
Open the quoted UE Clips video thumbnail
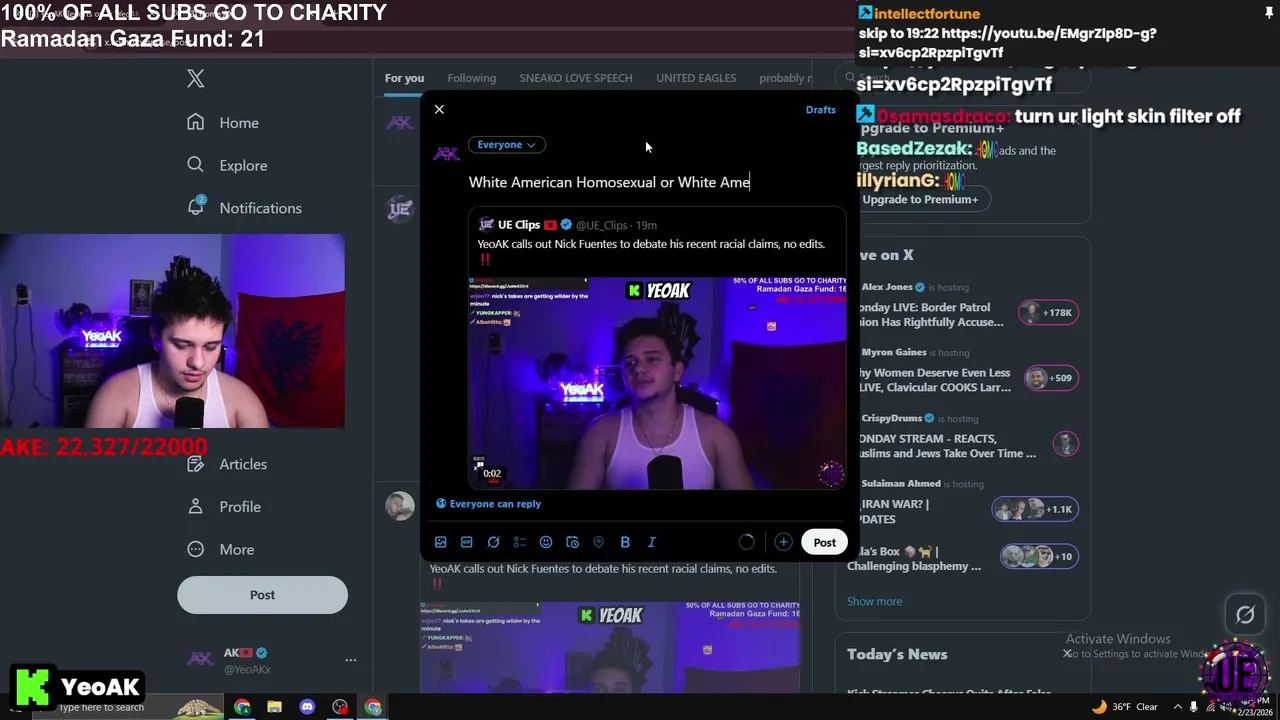(x=657, y=383)
